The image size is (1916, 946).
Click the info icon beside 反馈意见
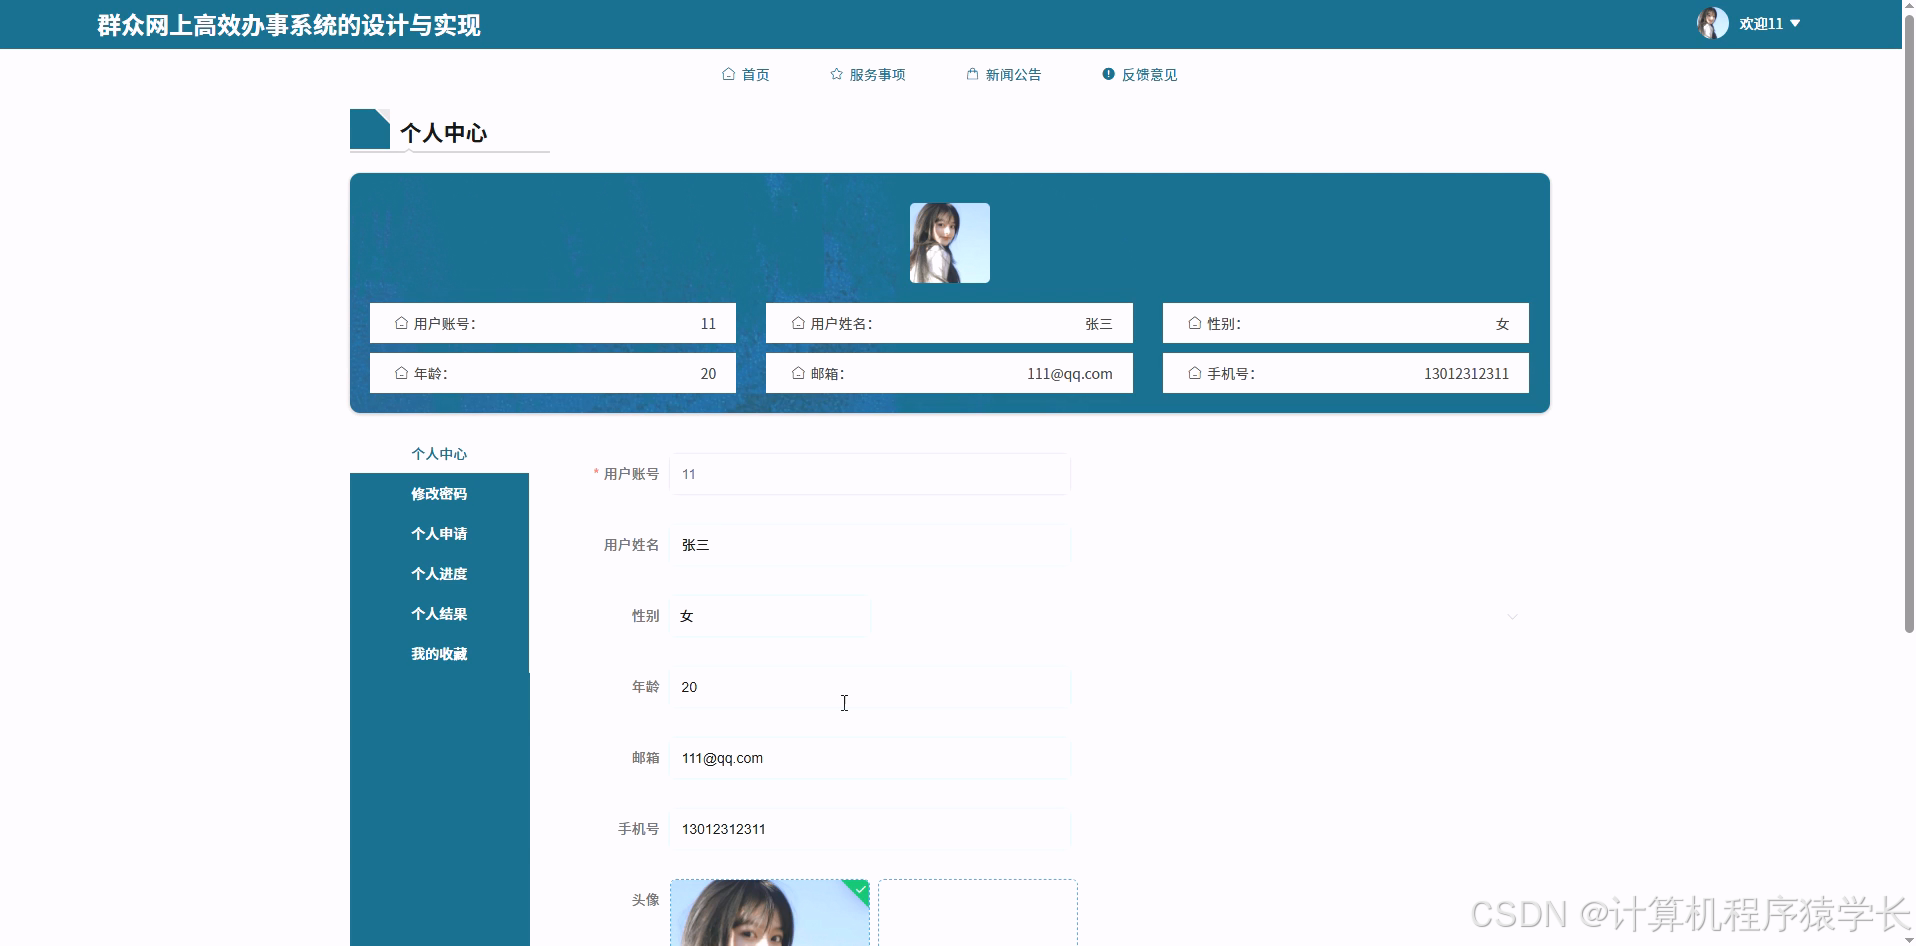1107,73
